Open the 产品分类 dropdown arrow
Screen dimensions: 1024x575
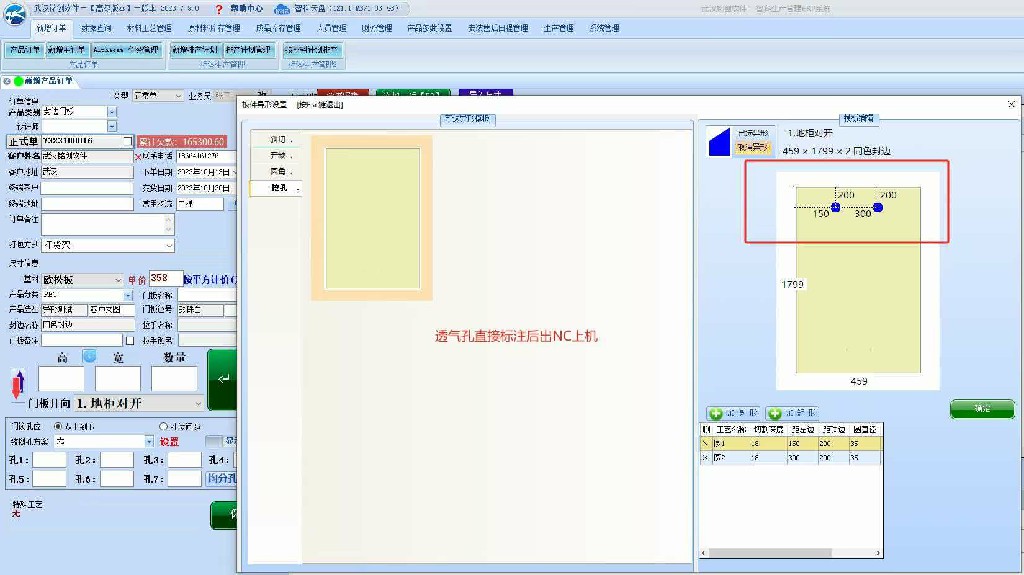tap(128, 295)
